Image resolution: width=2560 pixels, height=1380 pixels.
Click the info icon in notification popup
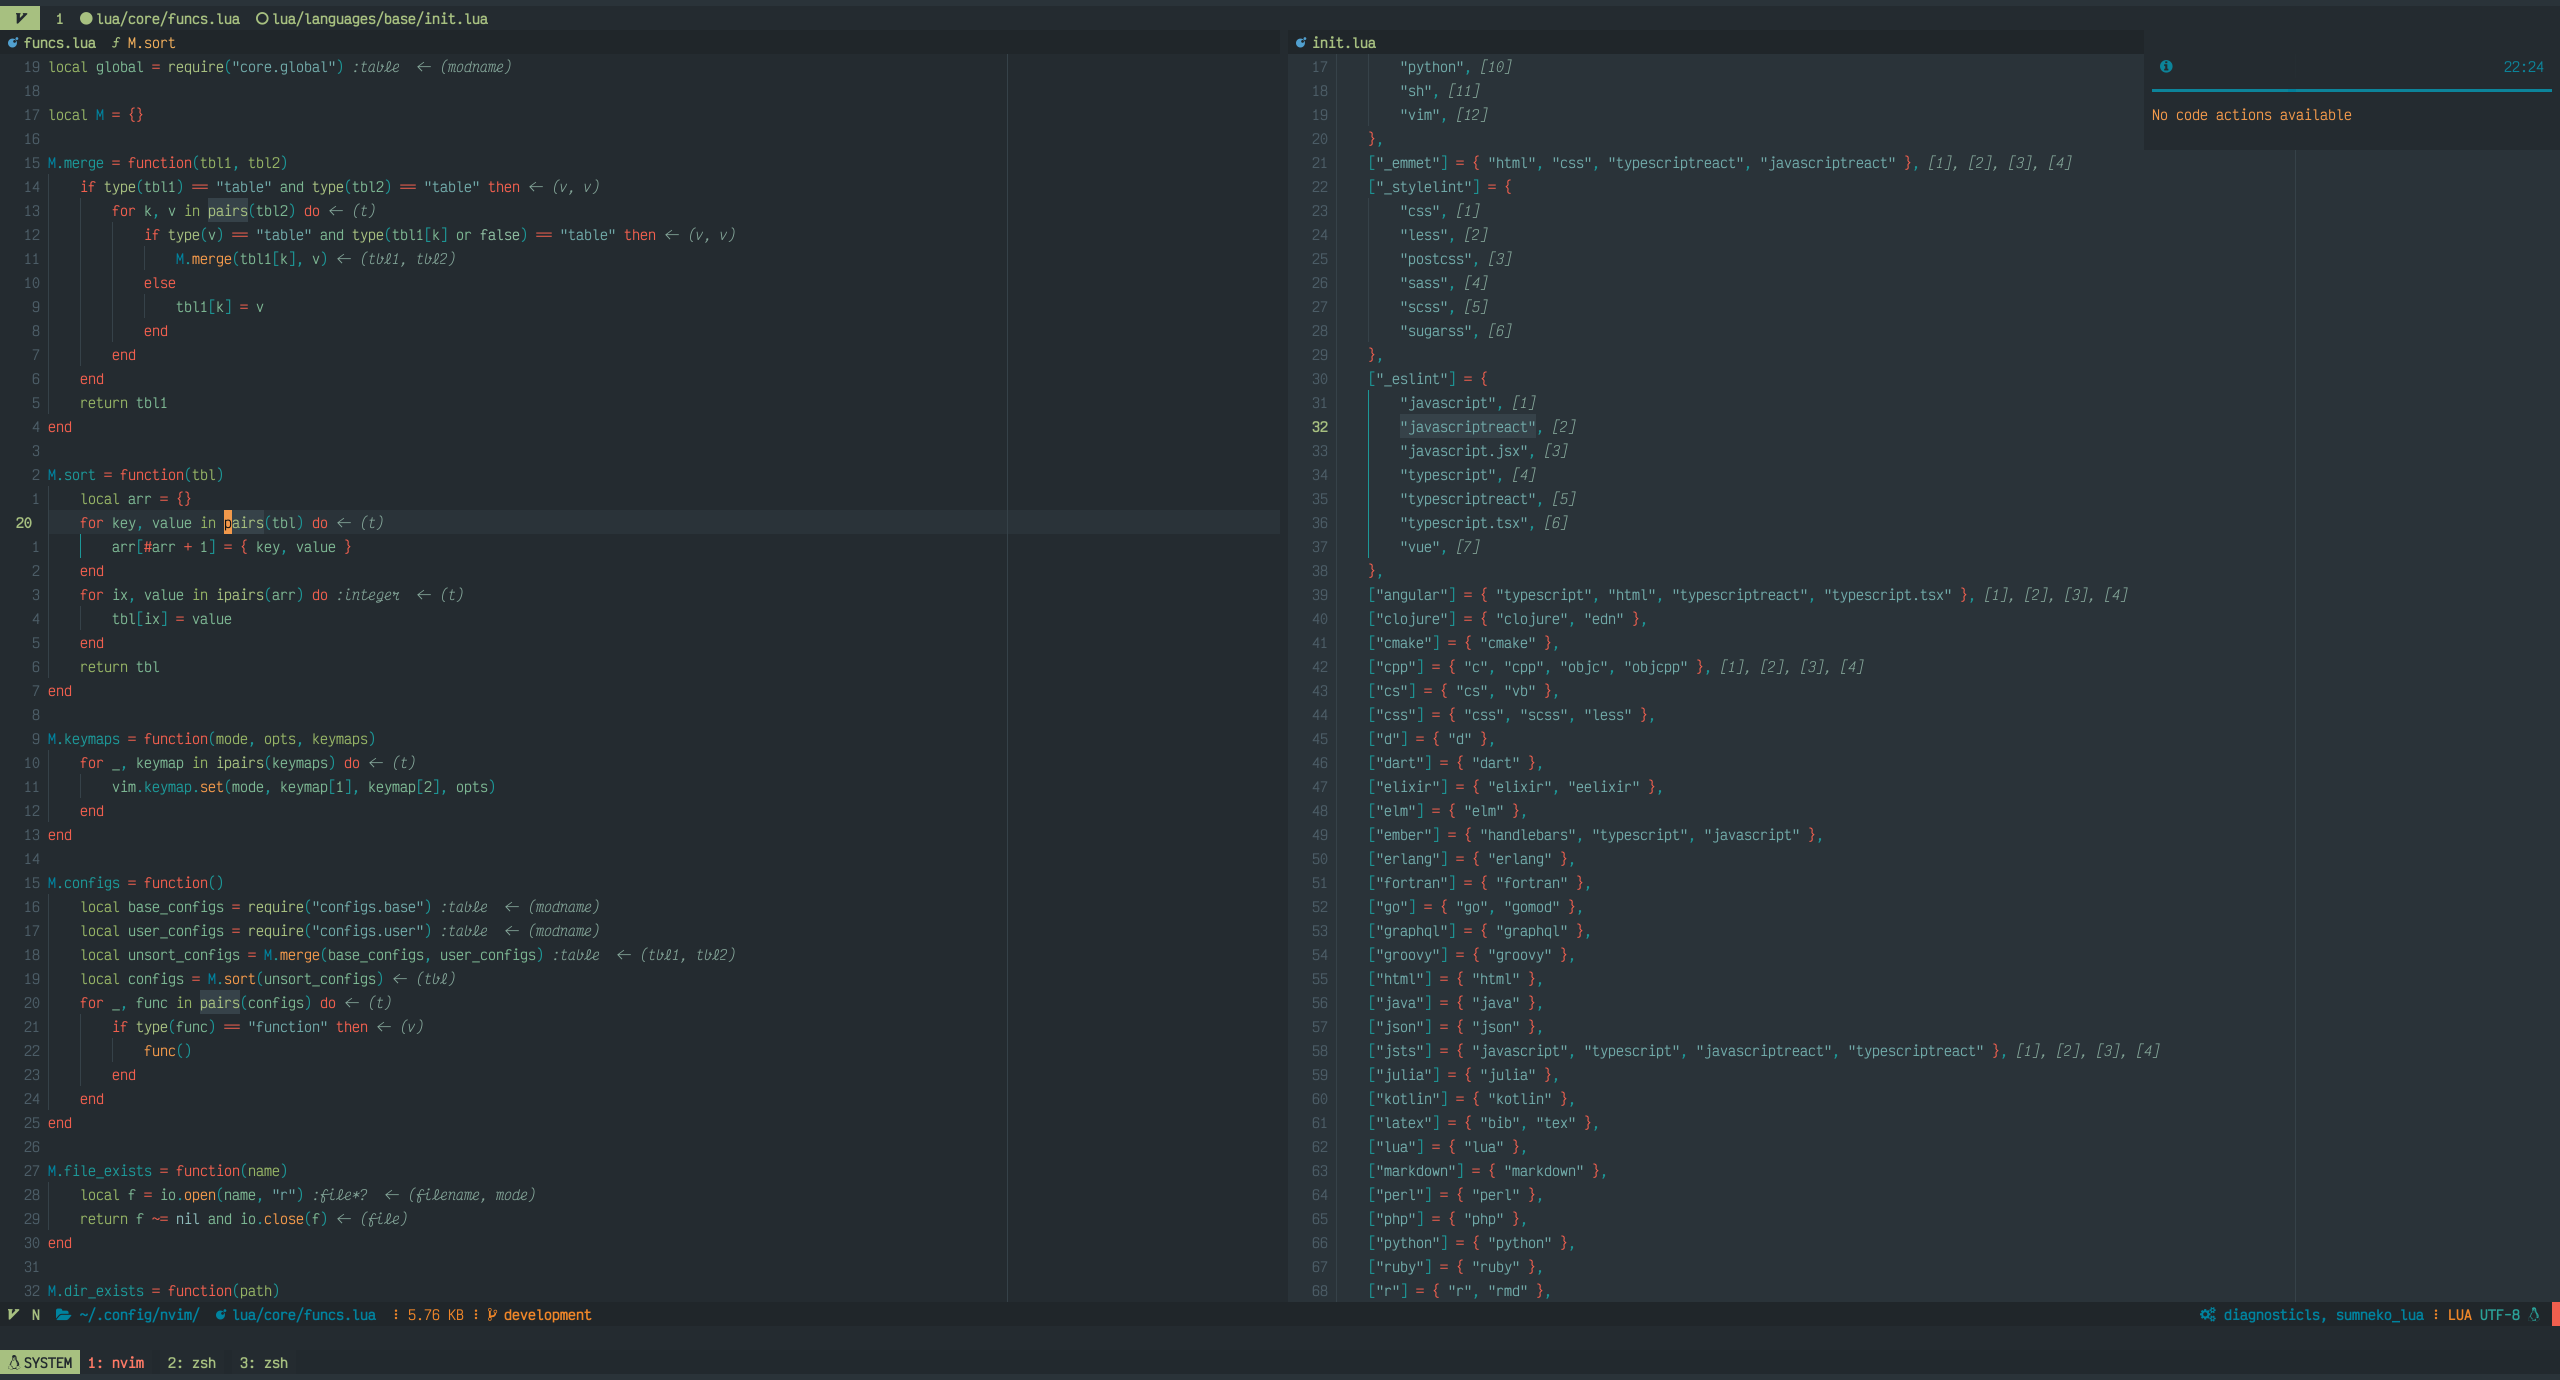tap(2166, 67)
